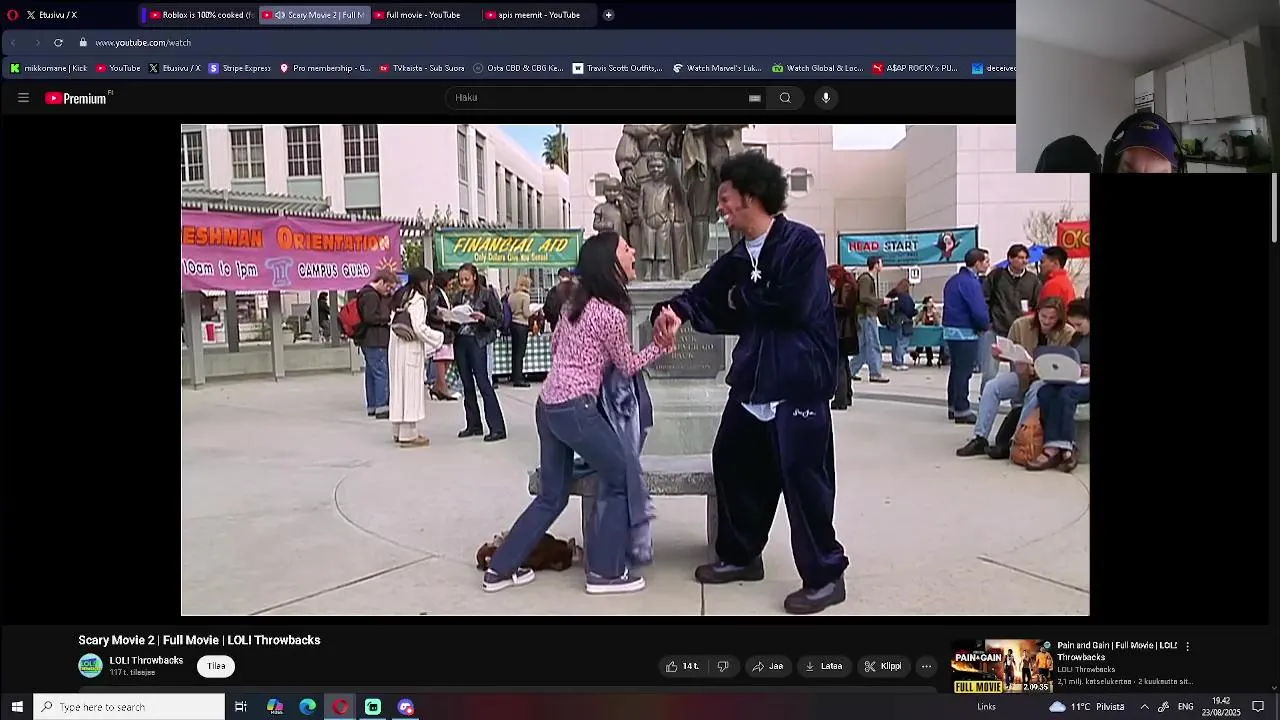Open the Watch Marvel's Luk... bookmark

click(x=717, y=68)
